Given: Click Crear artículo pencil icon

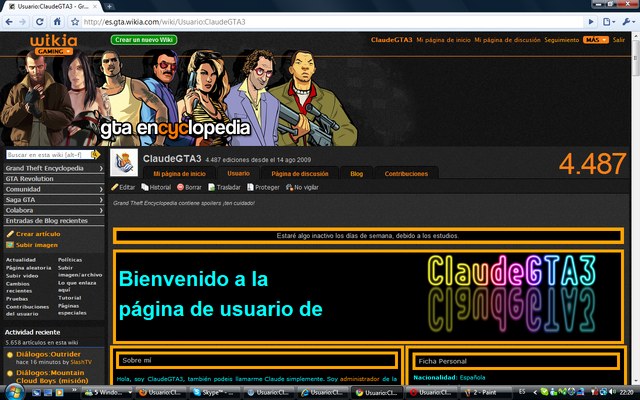Looking at the screenshot, I should click(x=10, y=234).
